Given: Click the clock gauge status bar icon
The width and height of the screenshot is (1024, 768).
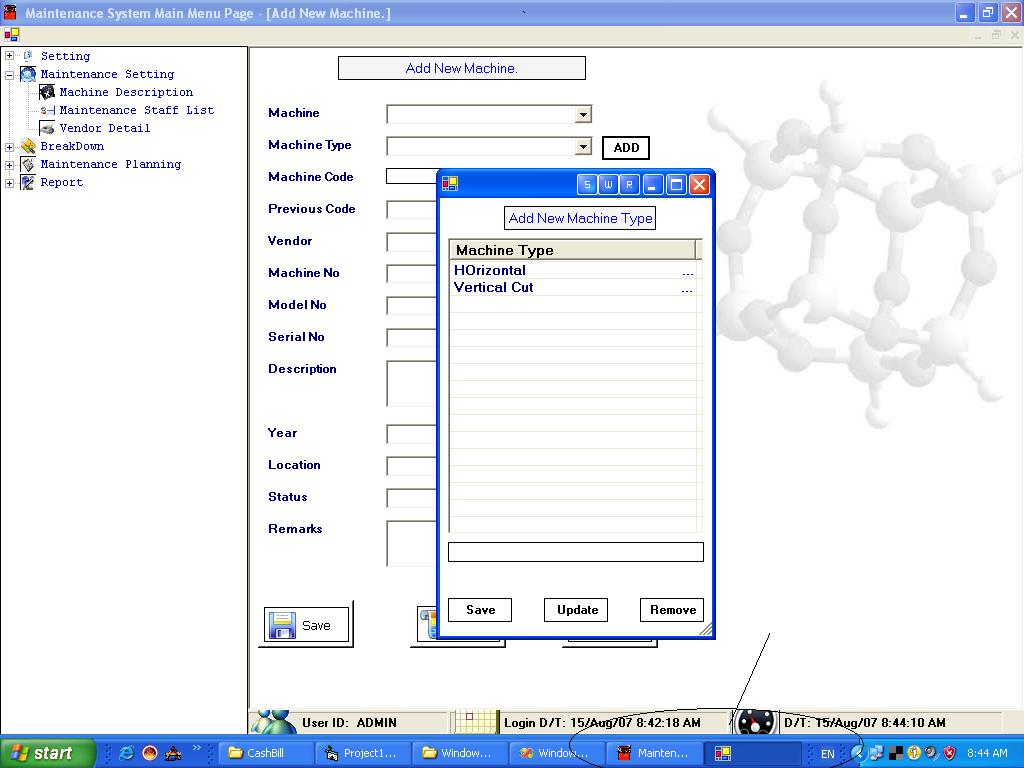Looking at the screenshot, I should click(756, 722).
